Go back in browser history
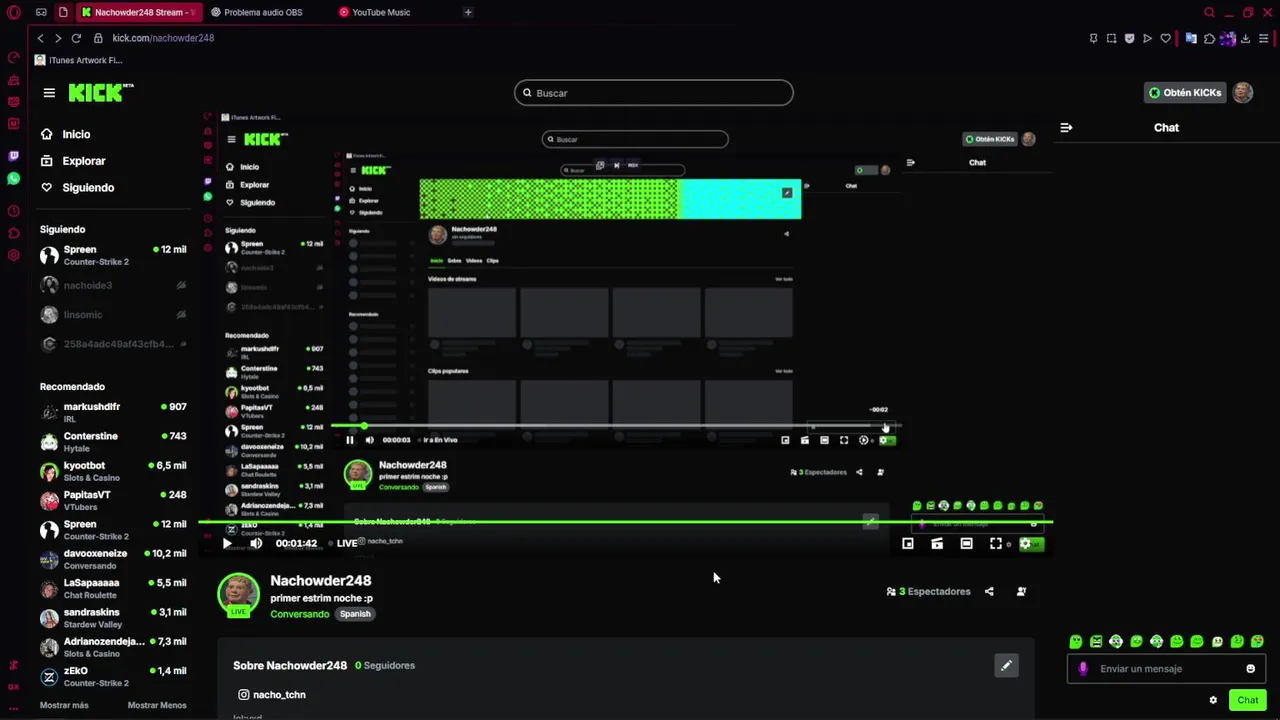Image resolution: width=1280 pixels, height=720 pixels. click(x=40, y=38)
